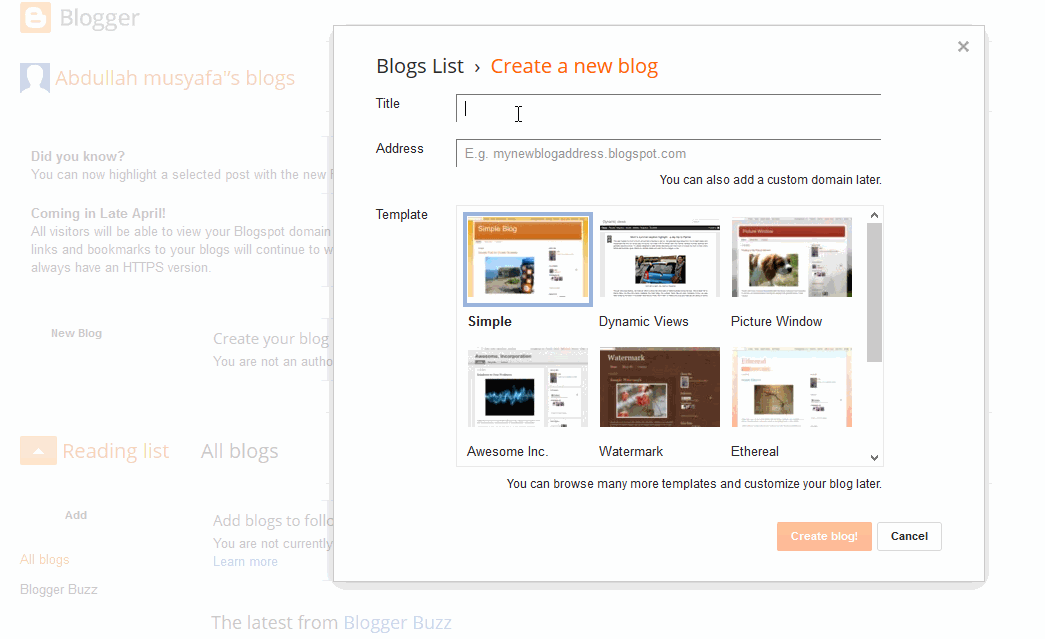
Task: Choose the Watermark template thumbnail
Action: 660,387
